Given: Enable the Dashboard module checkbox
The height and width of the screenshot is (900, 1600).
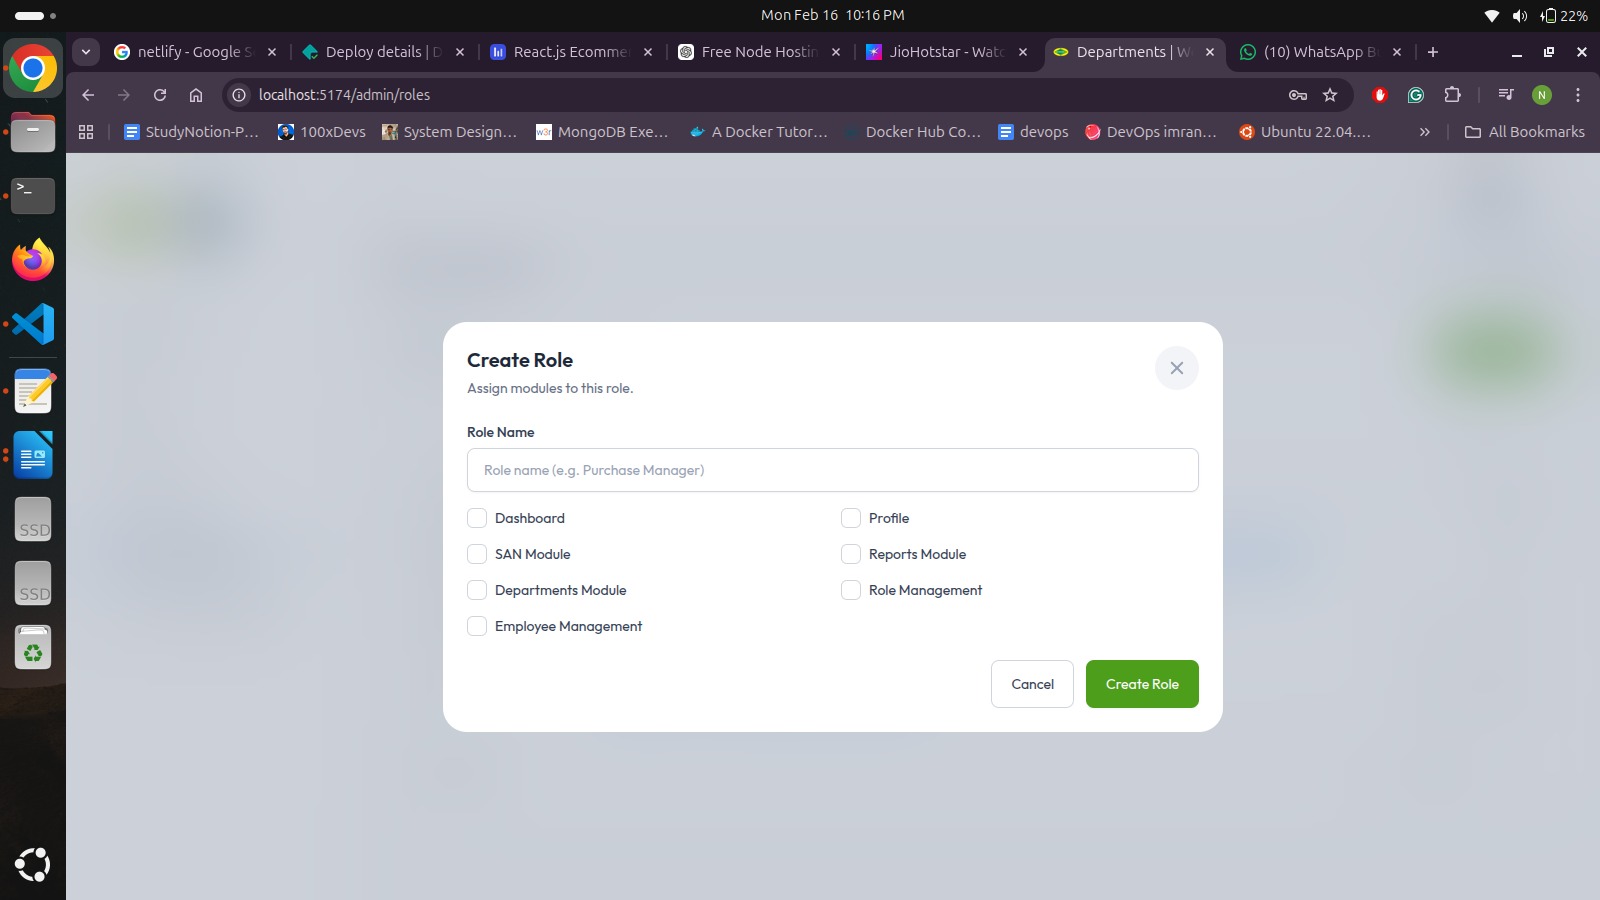Looking at the screenshot, I should pyautogui.click(x=477, y=518).
